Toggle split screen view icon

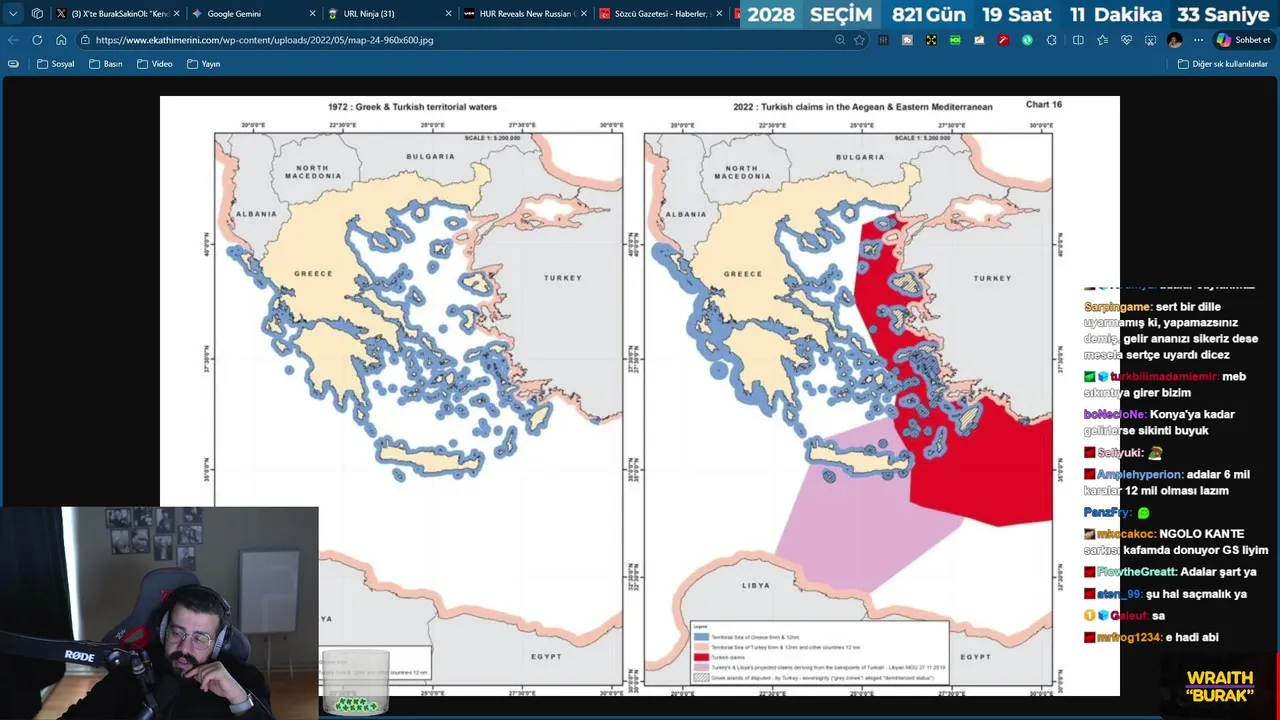1078,40
